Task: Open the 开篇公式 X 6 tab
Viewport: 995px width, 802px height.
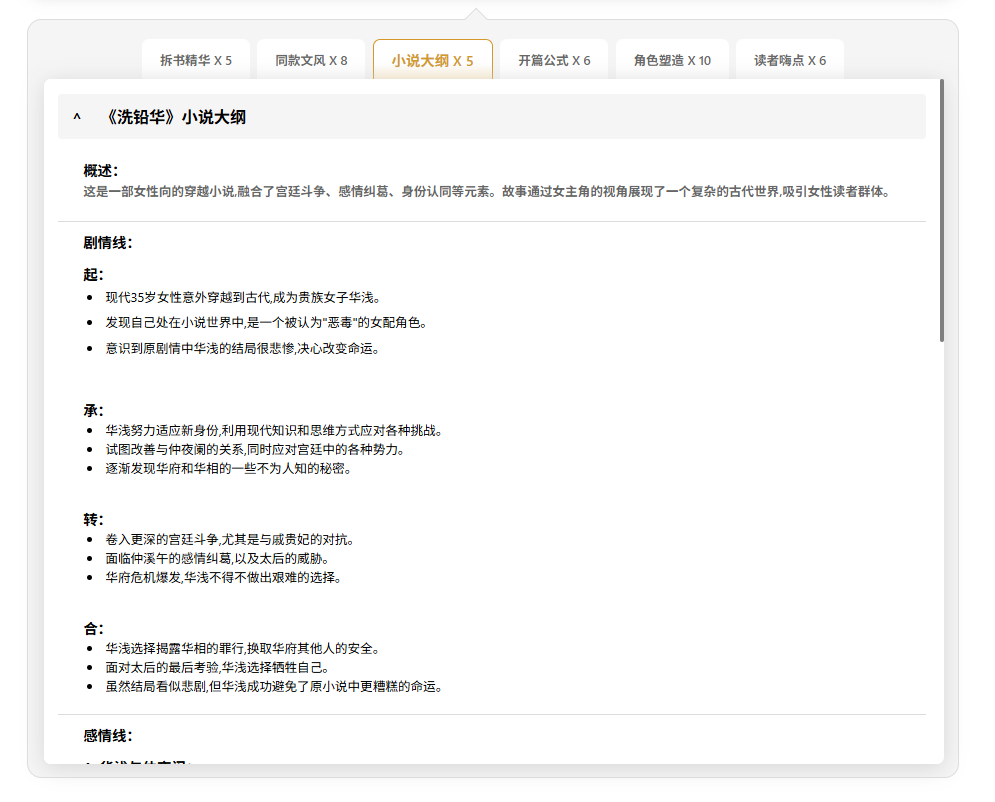Action: click(x=554, y=60)
